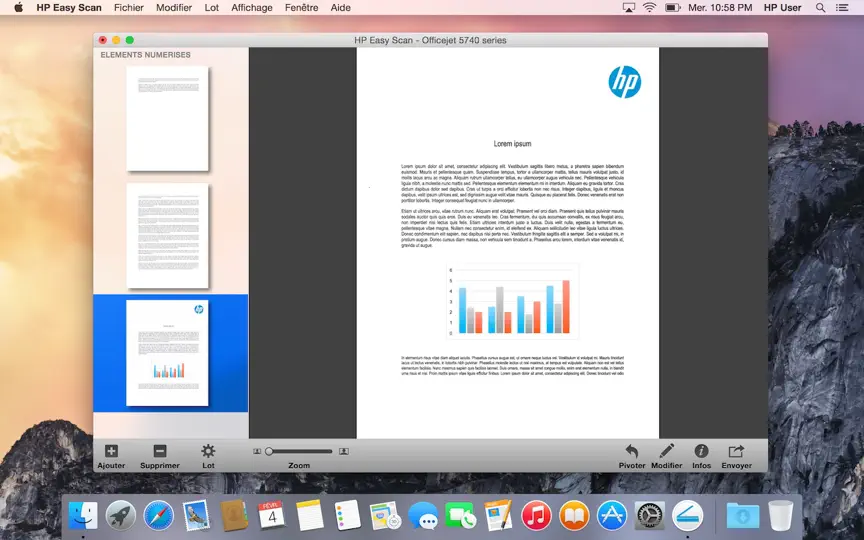
Task: Open Contacts from the Dock
Action: tap(234, 516)
